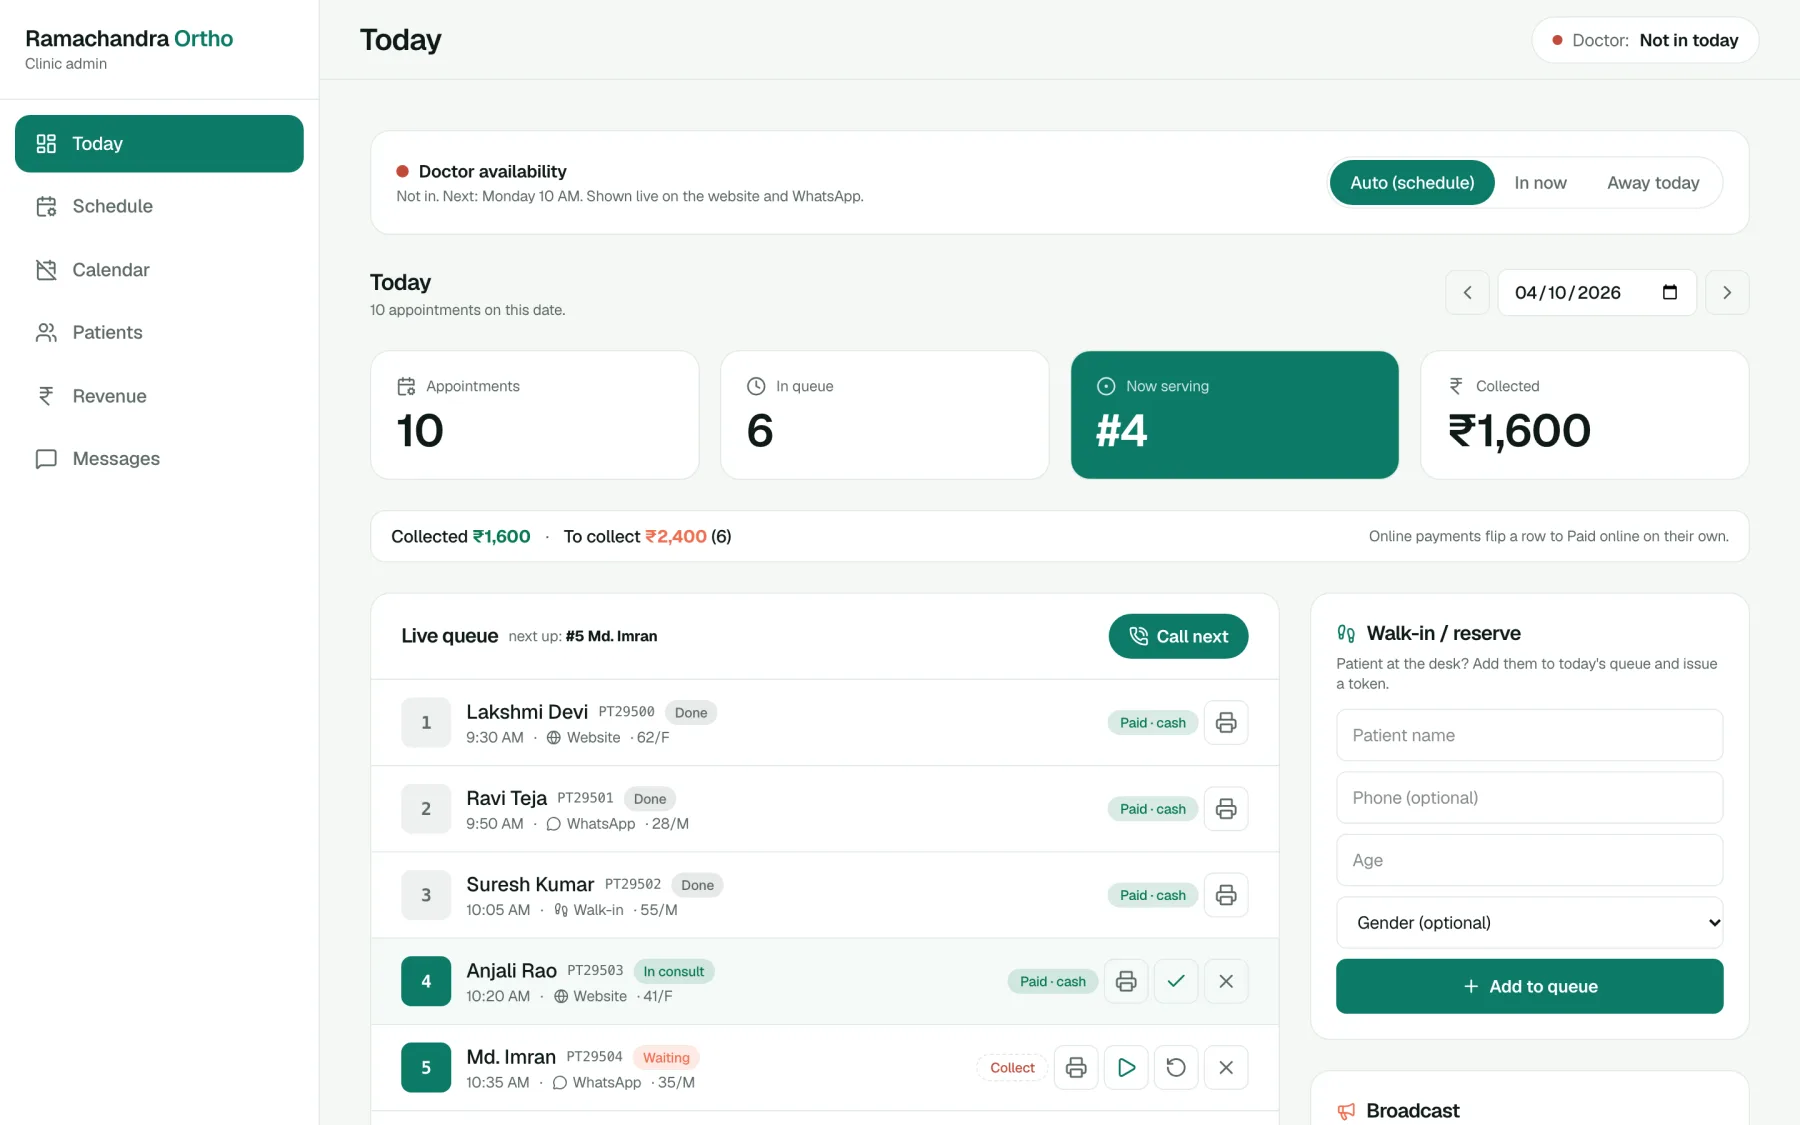Mark Anjali Rao consult as done
Image resolution: width=1800 pixels, height=1125 pixels.
(x=1176, y=981)
